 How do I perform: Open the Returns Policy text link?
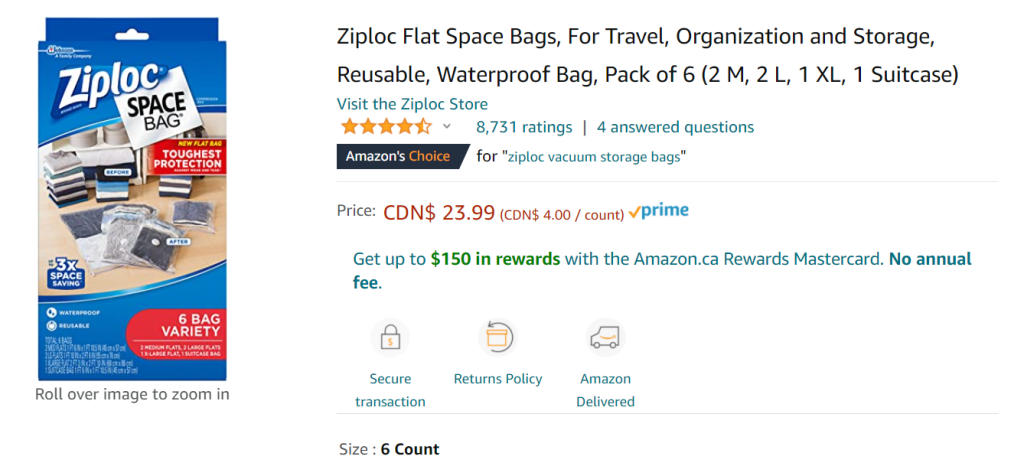(x=498, y=379)
